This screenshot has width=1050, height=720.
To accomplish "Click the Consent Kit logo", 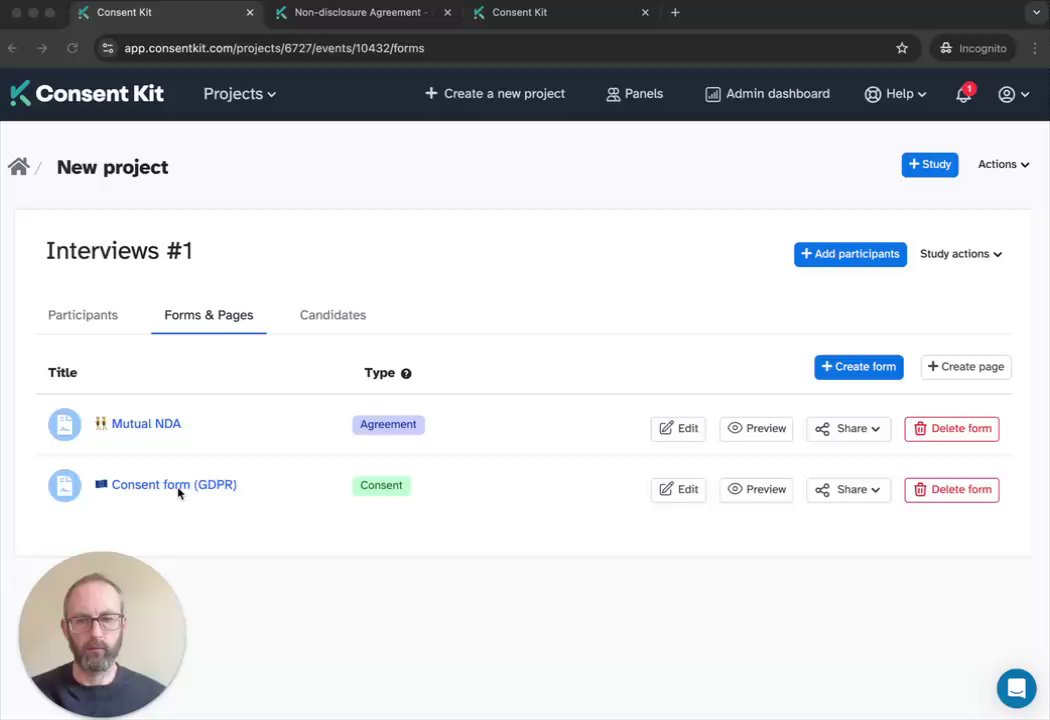I will (87, 94).
